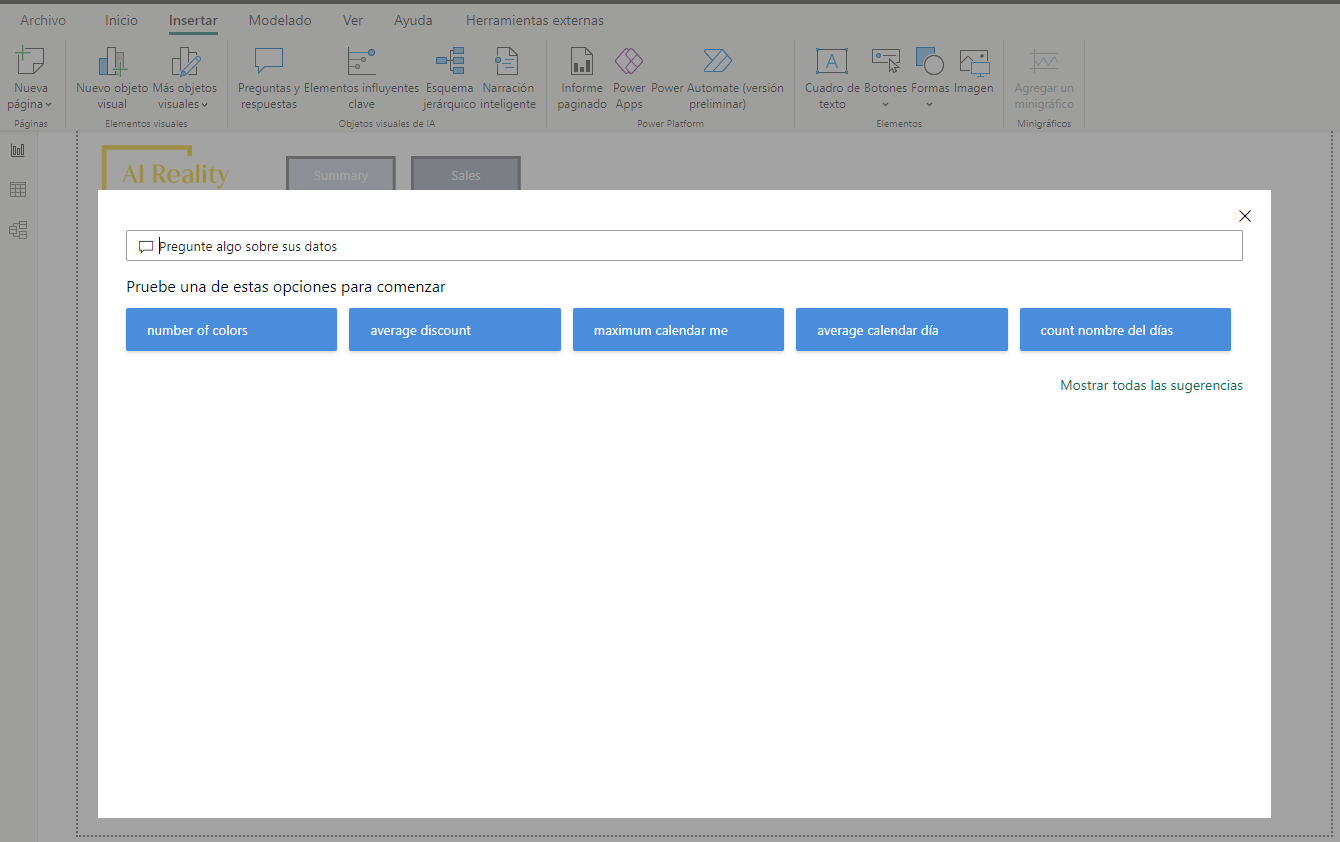Expand the Más objetos visuales dropdown
1340x842 pixels.
tap(185, 104)
